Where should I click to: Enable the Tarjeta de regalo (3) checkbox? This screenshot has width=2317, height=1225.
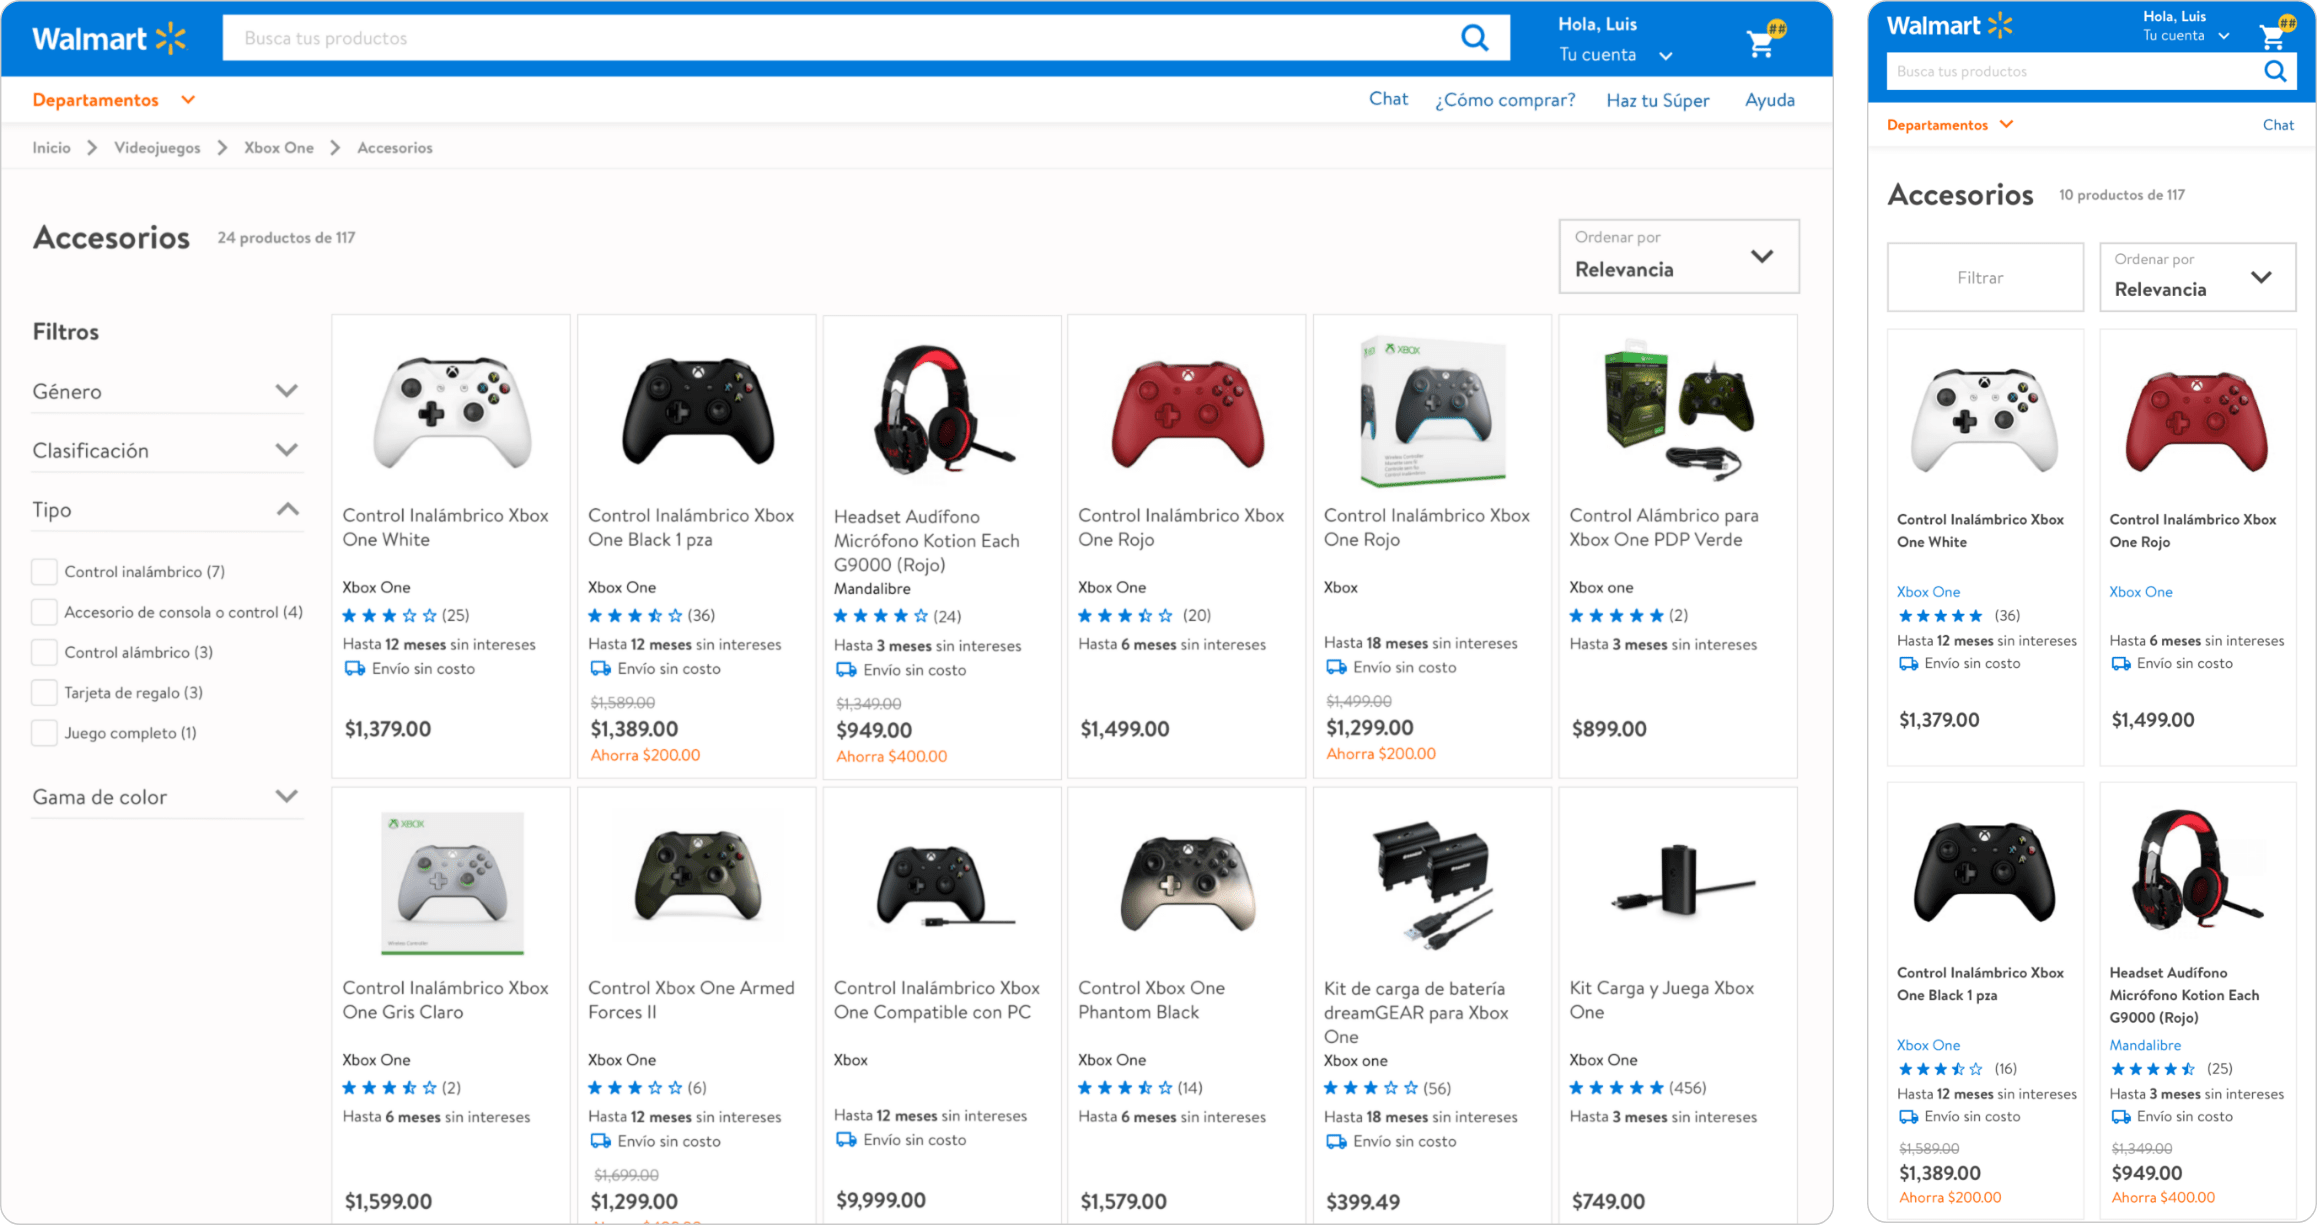(44, 693)
